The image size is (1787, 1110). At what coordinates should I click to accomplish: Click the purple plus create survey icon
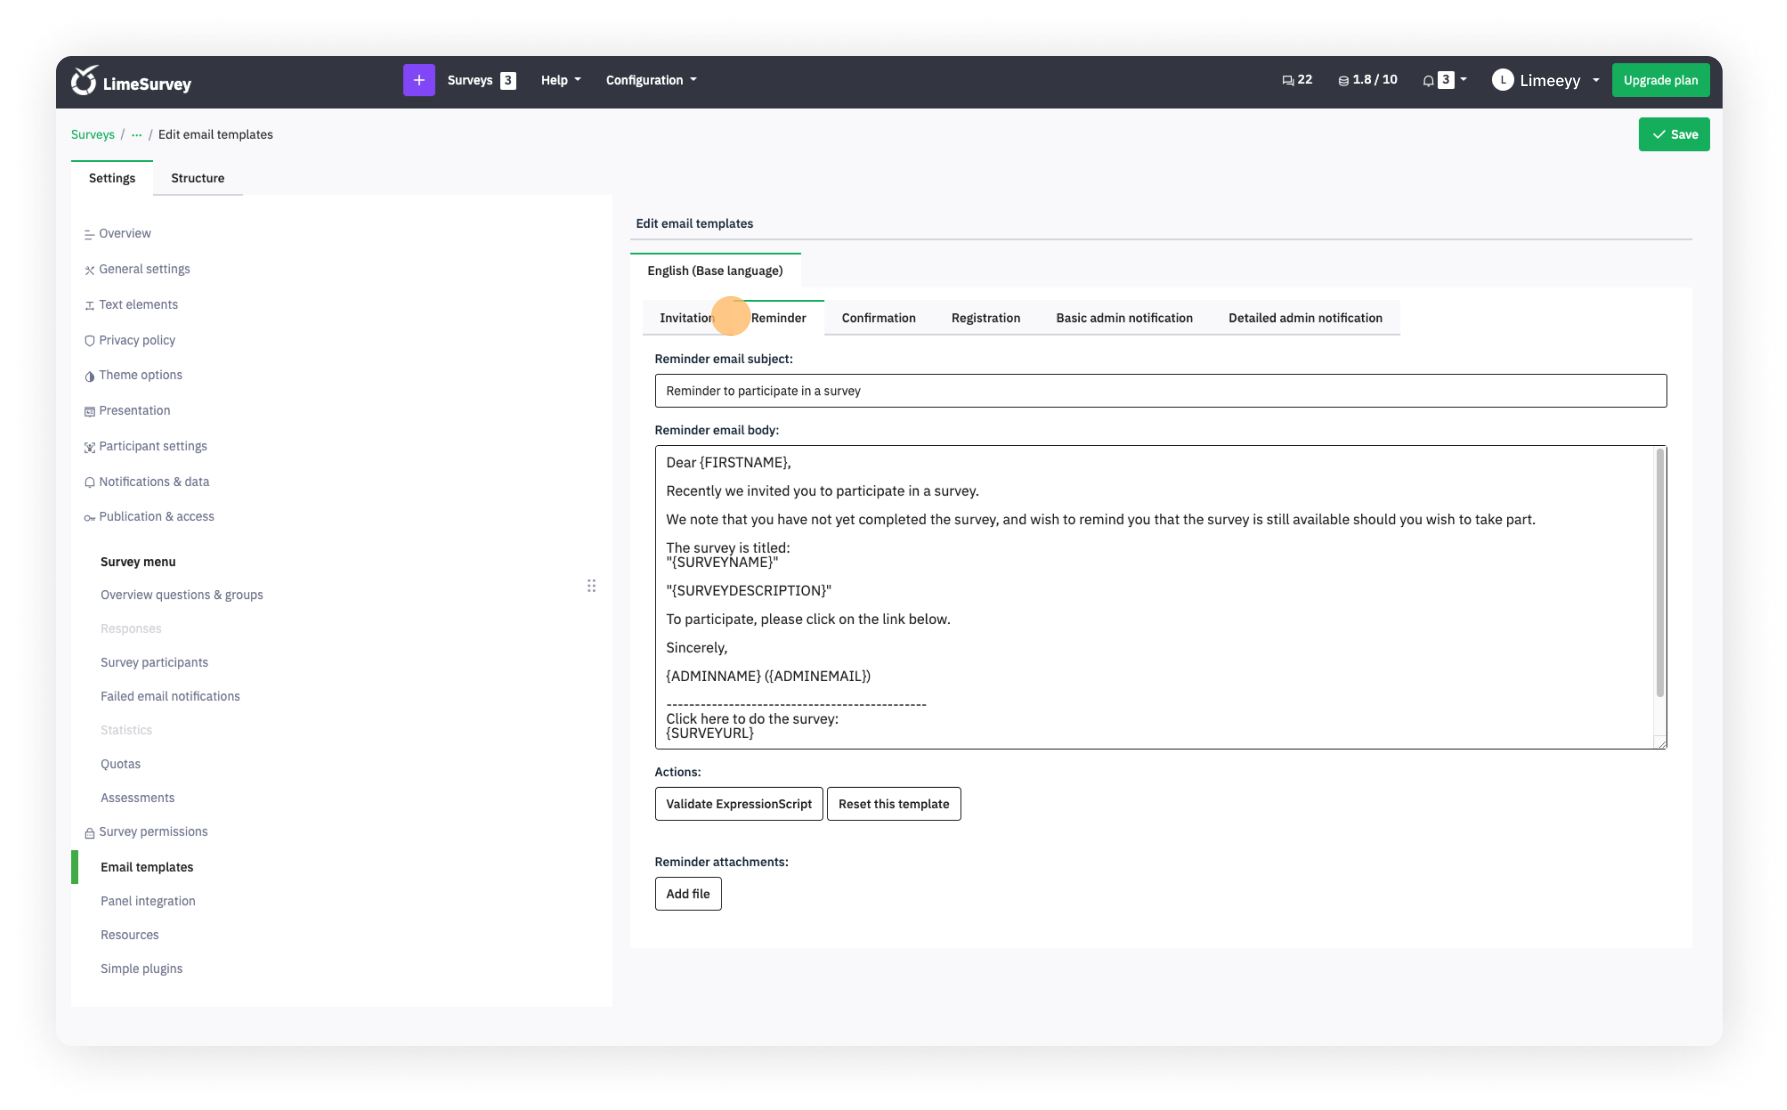point(418,80)
